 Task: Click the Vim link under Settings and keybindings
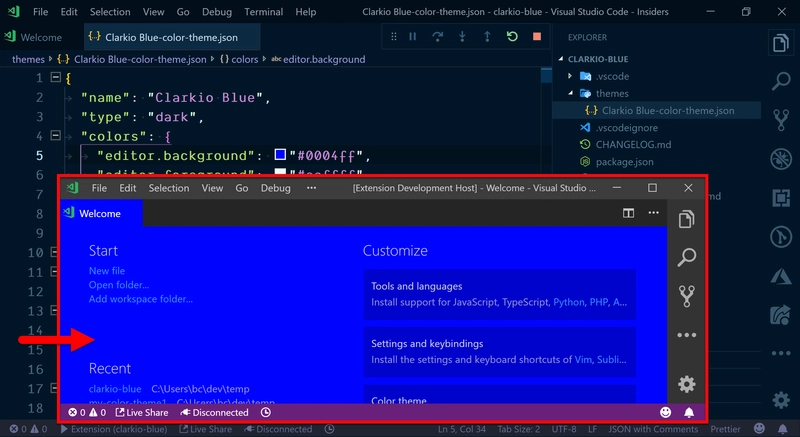[x=583, y=359]
